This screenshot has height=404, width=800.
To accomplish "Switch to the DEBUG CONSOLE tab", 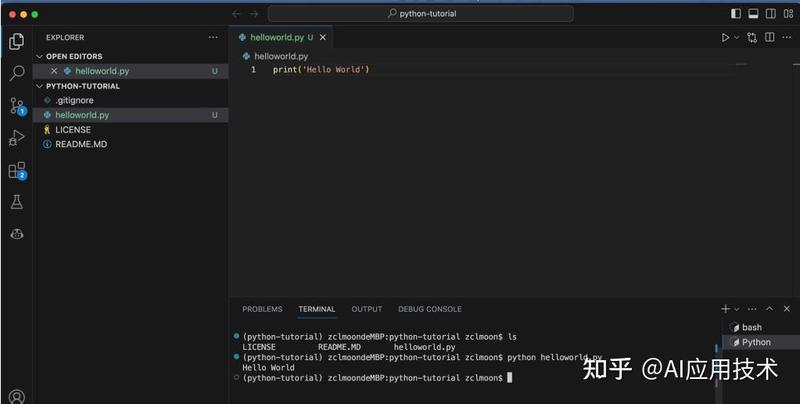I will 430,309.
